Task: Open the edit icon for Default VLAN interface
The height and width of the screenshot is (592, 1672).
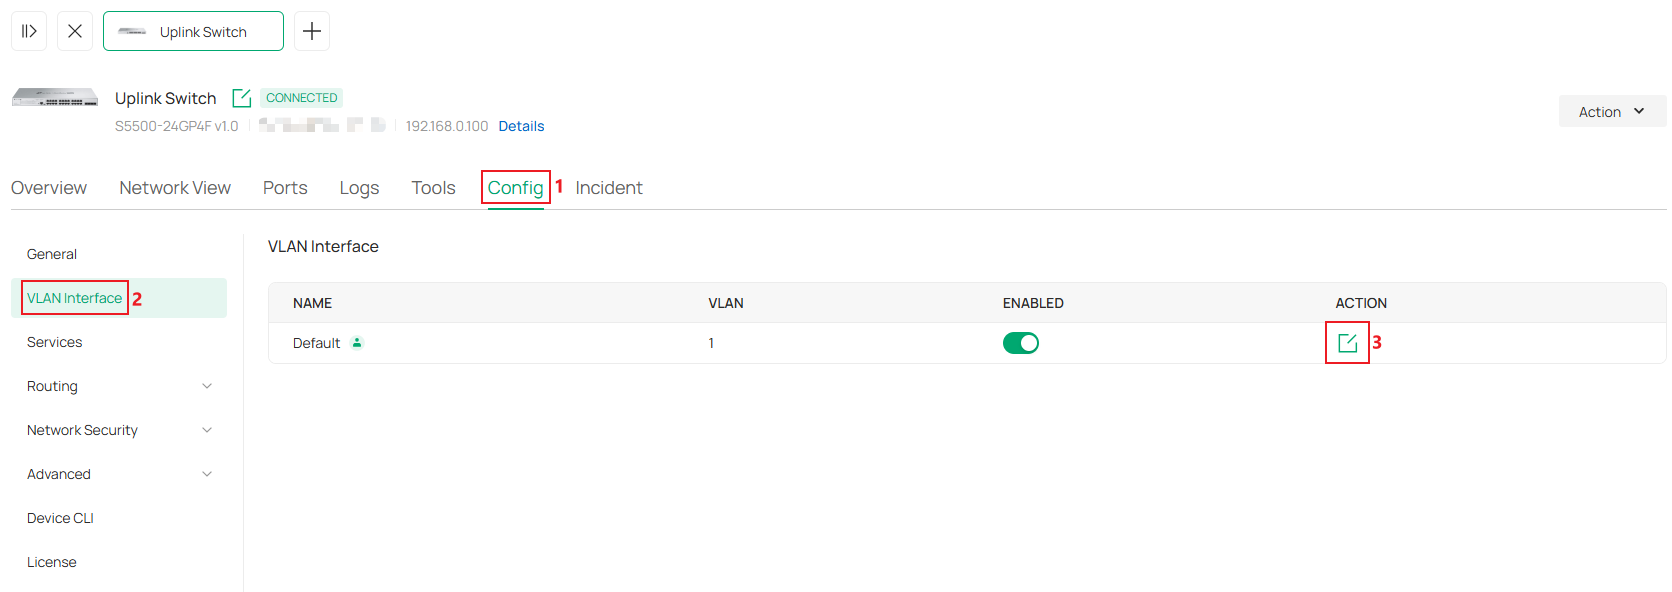Action: (1347, 342)
